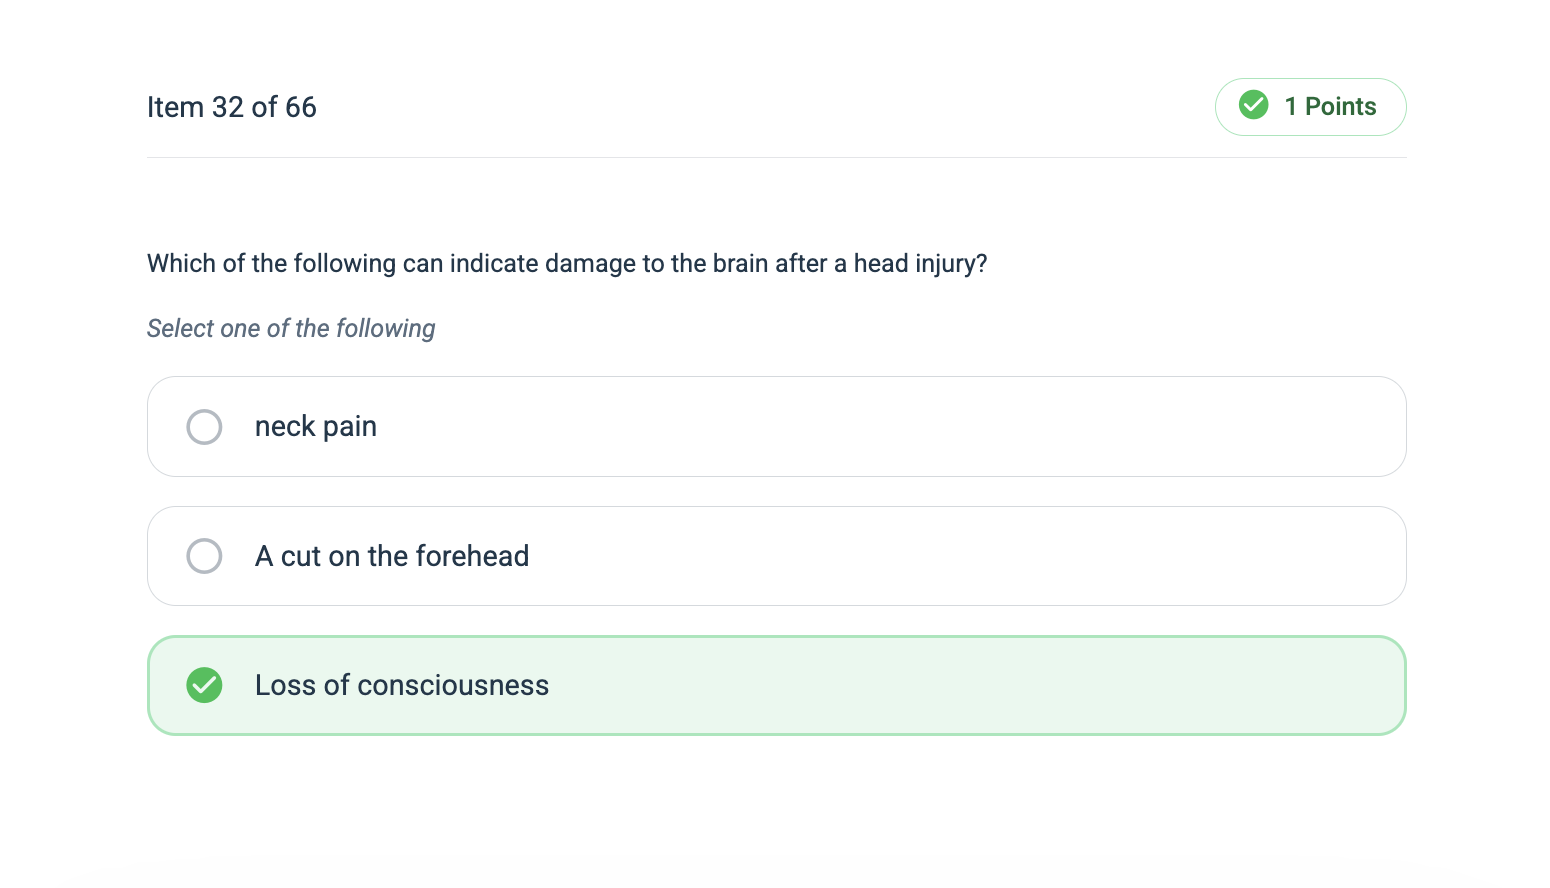Click the "Loss of consciousness" answer text

click(401, 685)
